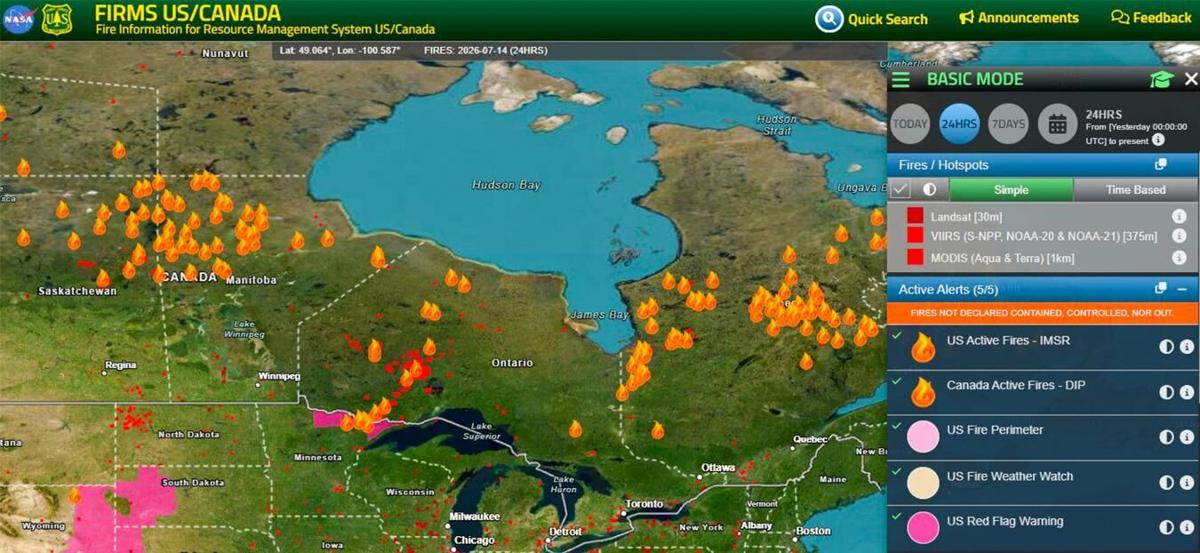Close the BASIC MODE panel
1200x553 pixels.
point(1190,79)
